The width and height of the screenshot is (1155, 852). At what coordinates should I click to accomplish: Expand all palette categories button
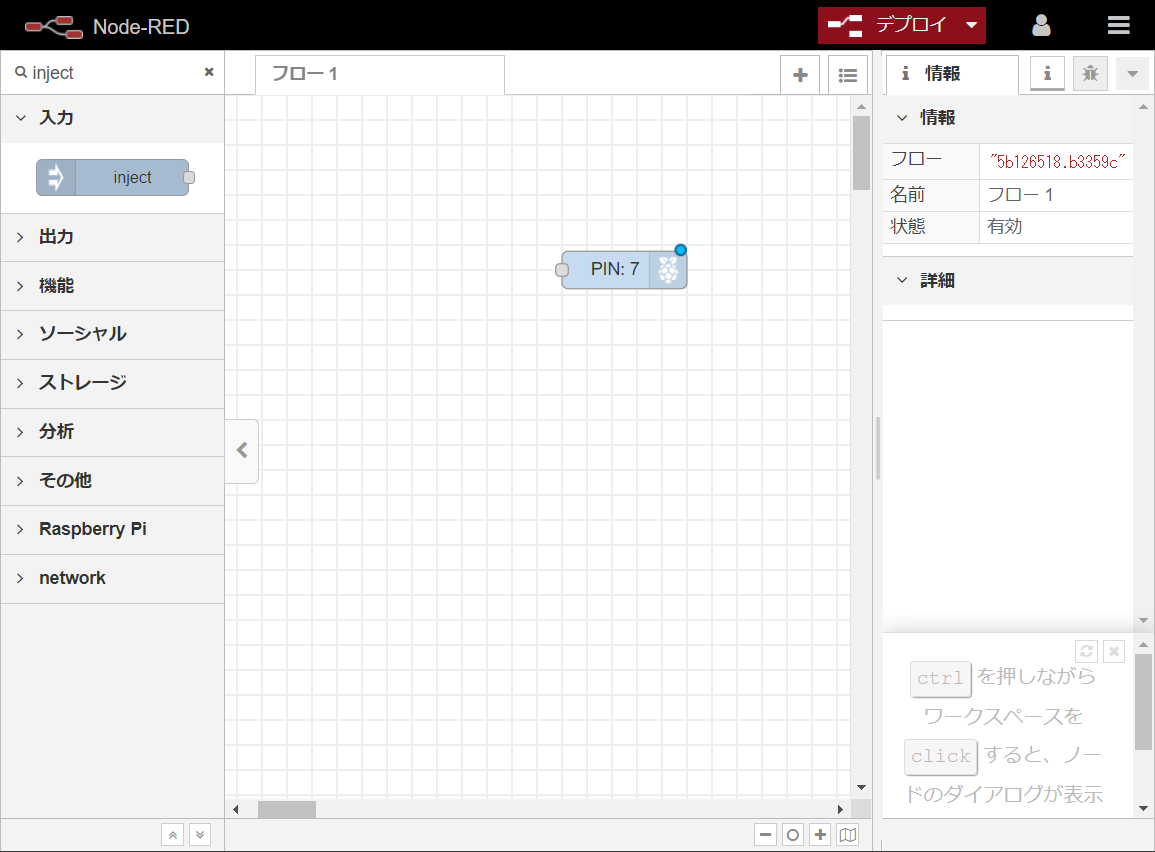click(200, 835)
